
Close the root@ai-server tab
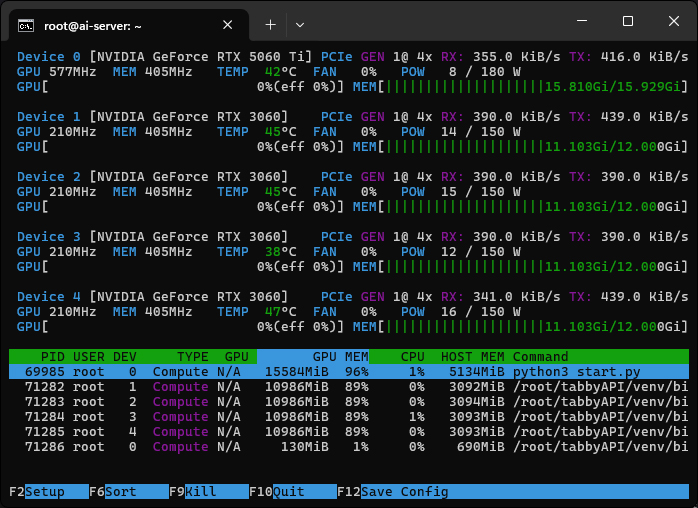[227, 25]
